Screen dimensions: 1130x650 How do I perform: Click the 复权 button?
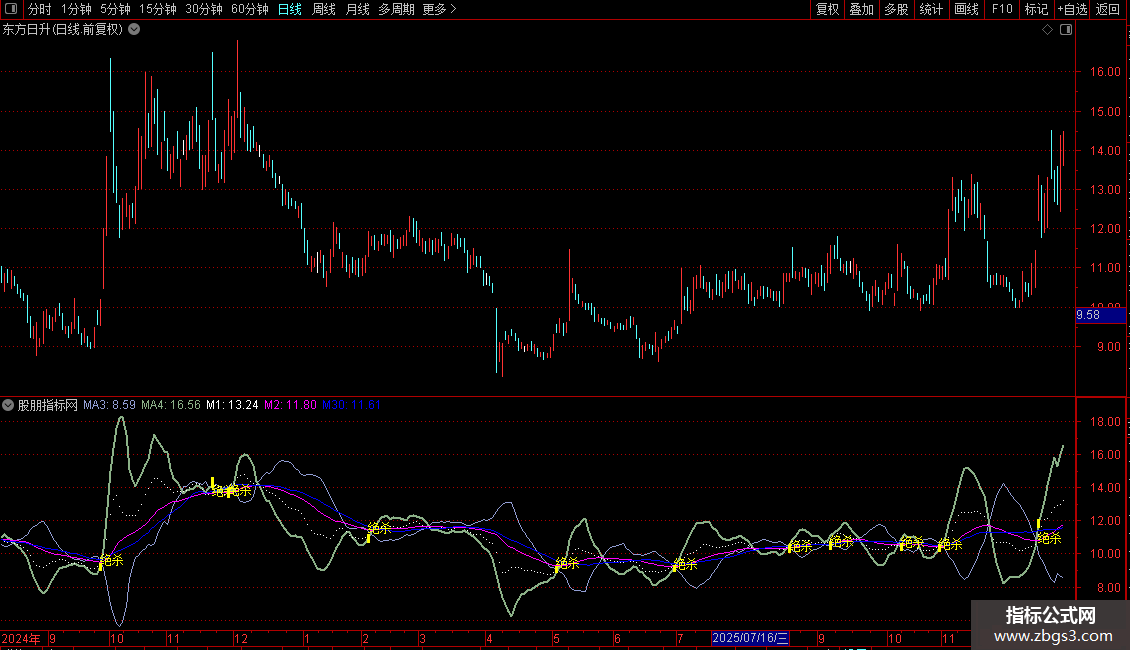click(x=827, y=9)
